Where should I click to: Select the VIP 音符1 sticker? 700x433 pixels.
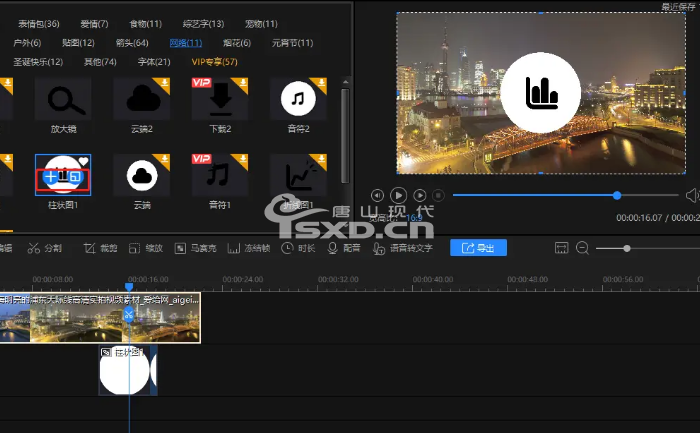(220, 175)
